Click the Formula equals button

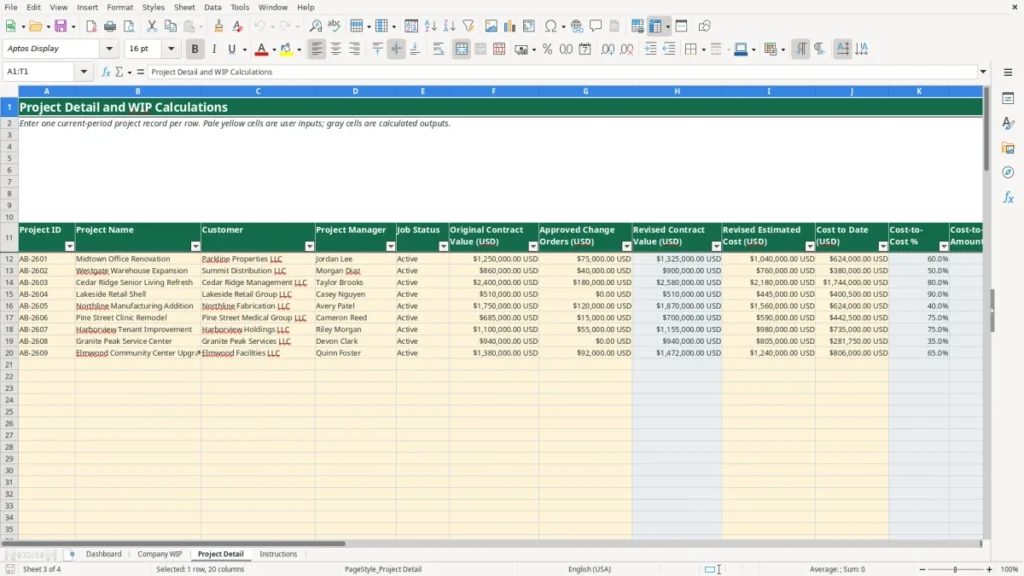pyautogui.click(x=140, y=72)
